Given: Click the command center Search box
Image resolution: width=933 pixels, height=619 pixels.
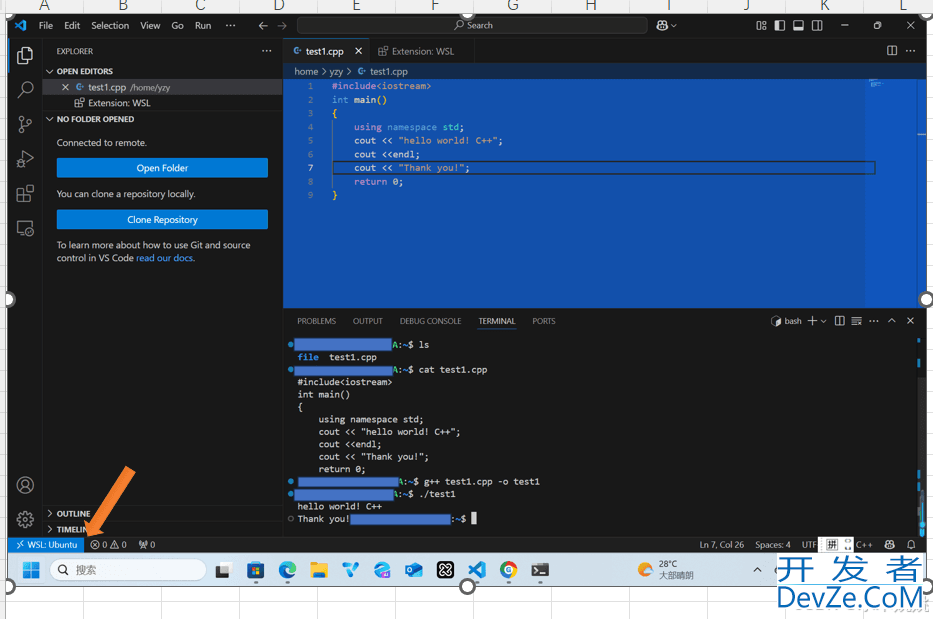Looking at the screenshot, I should click(472, 26).
